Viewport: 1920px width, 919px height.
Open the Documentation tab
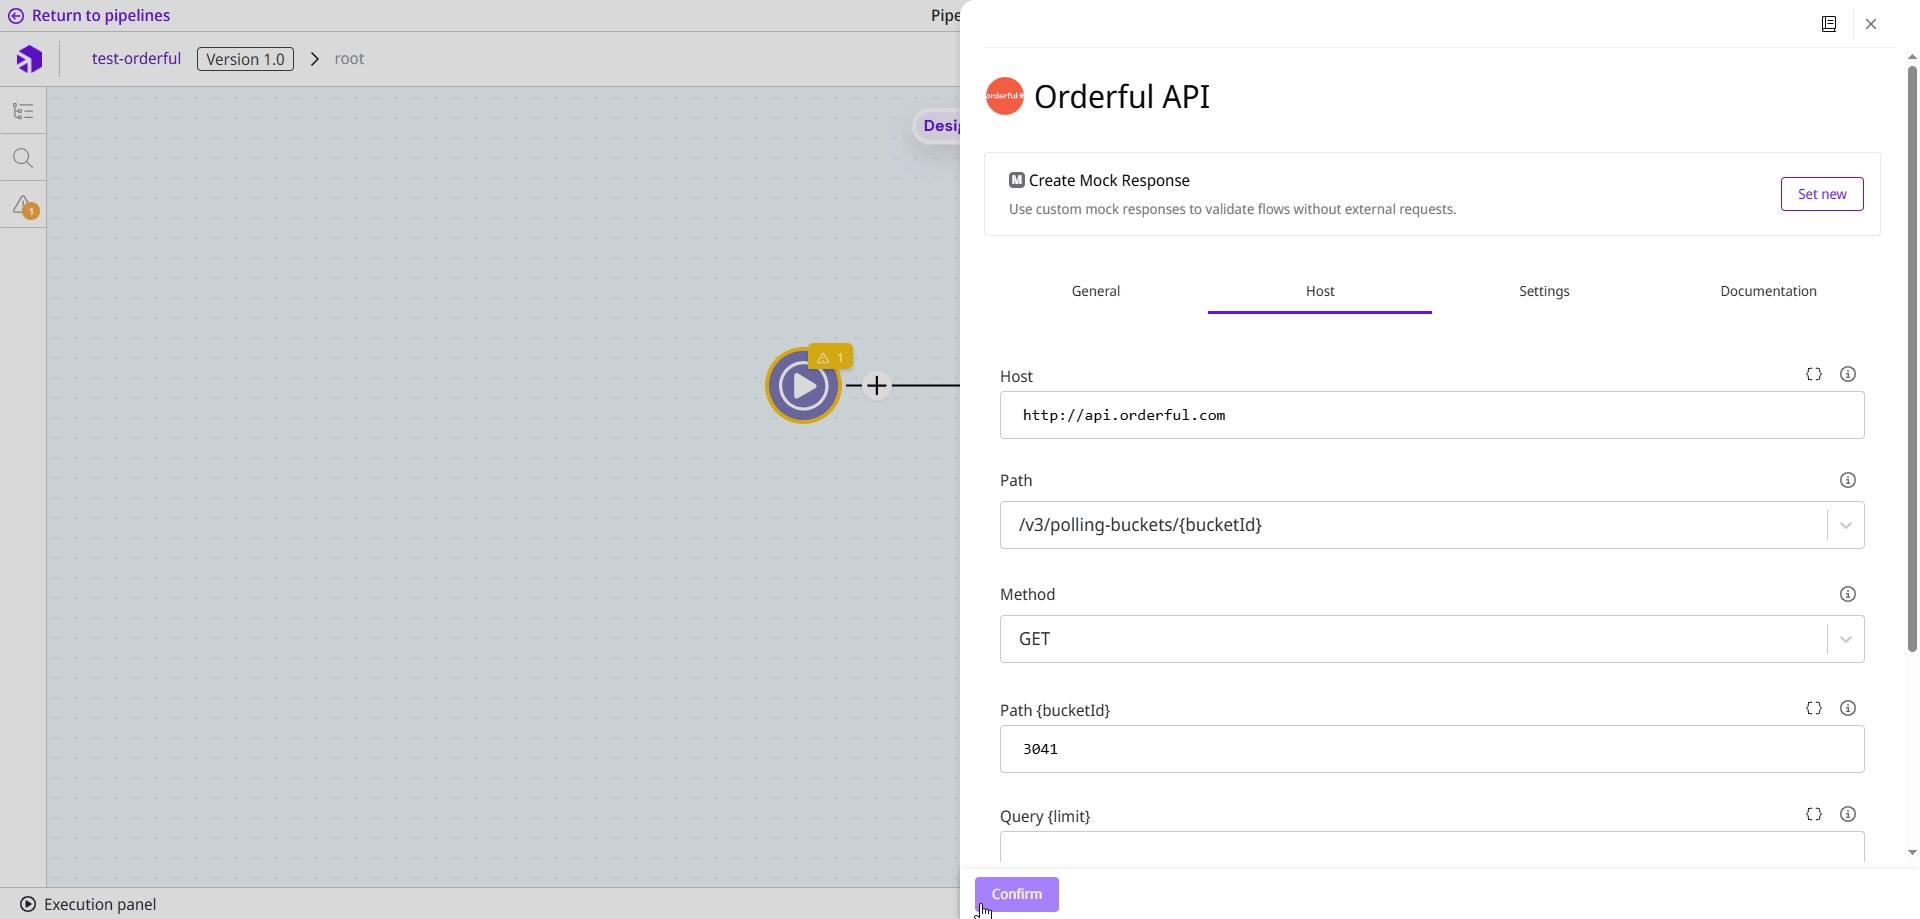(x=1767, y=291)
